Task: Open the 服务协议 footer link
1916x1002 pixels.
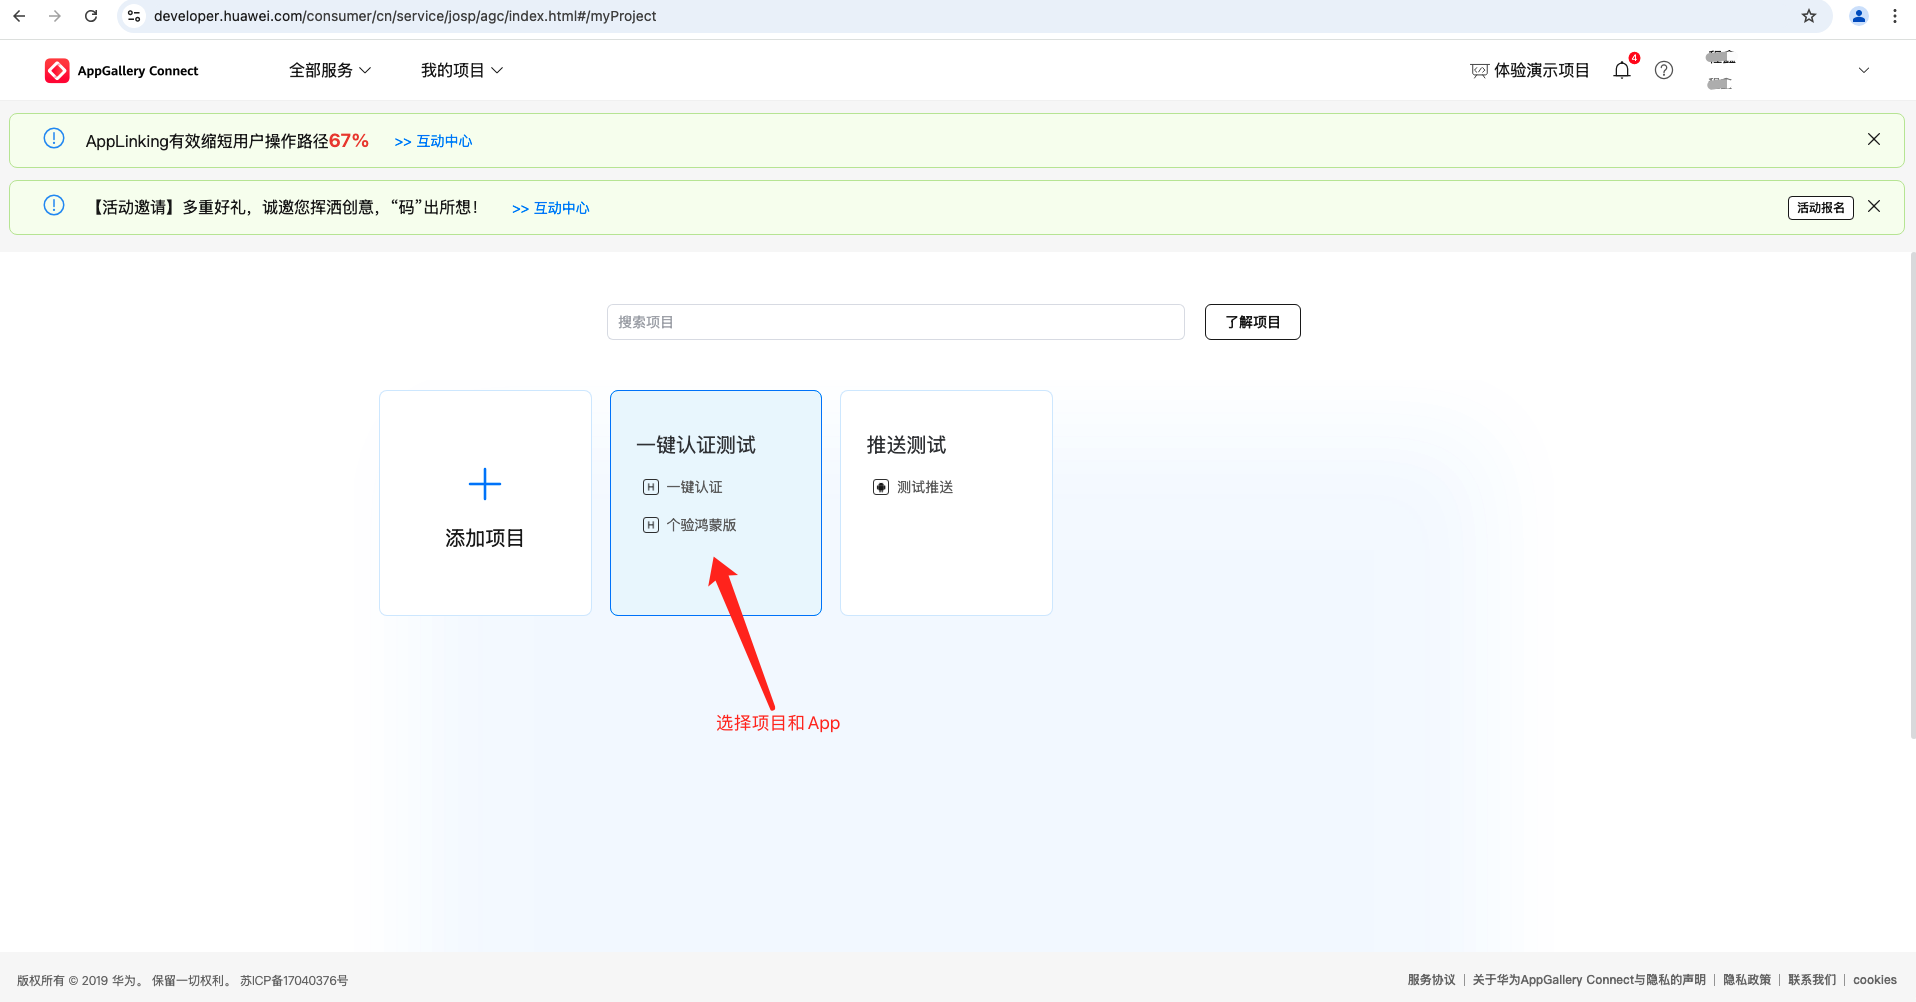Action: tap(1432, 980)
